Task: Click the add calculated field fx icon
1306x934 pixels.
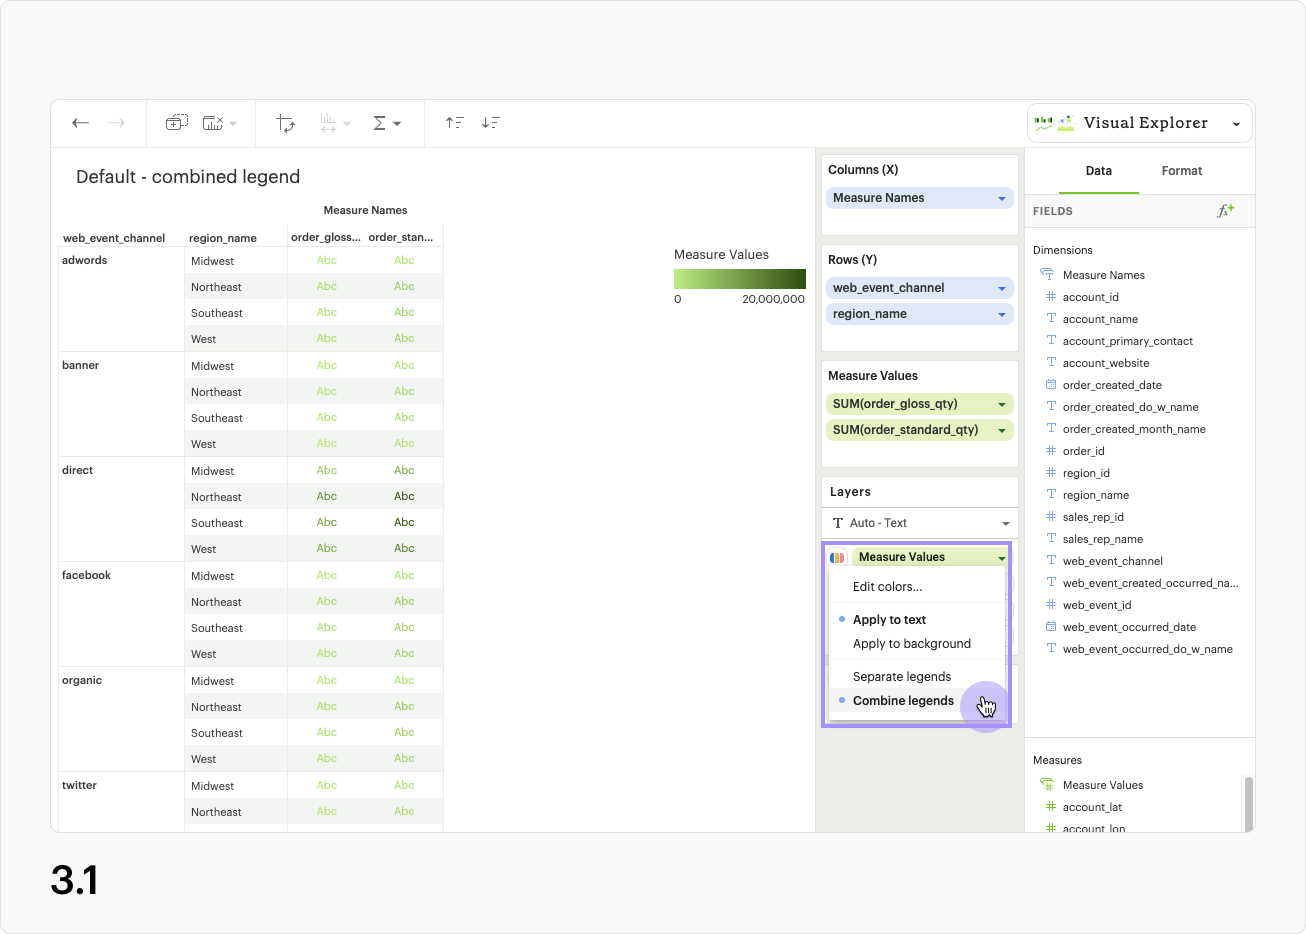Action: 1225,211
